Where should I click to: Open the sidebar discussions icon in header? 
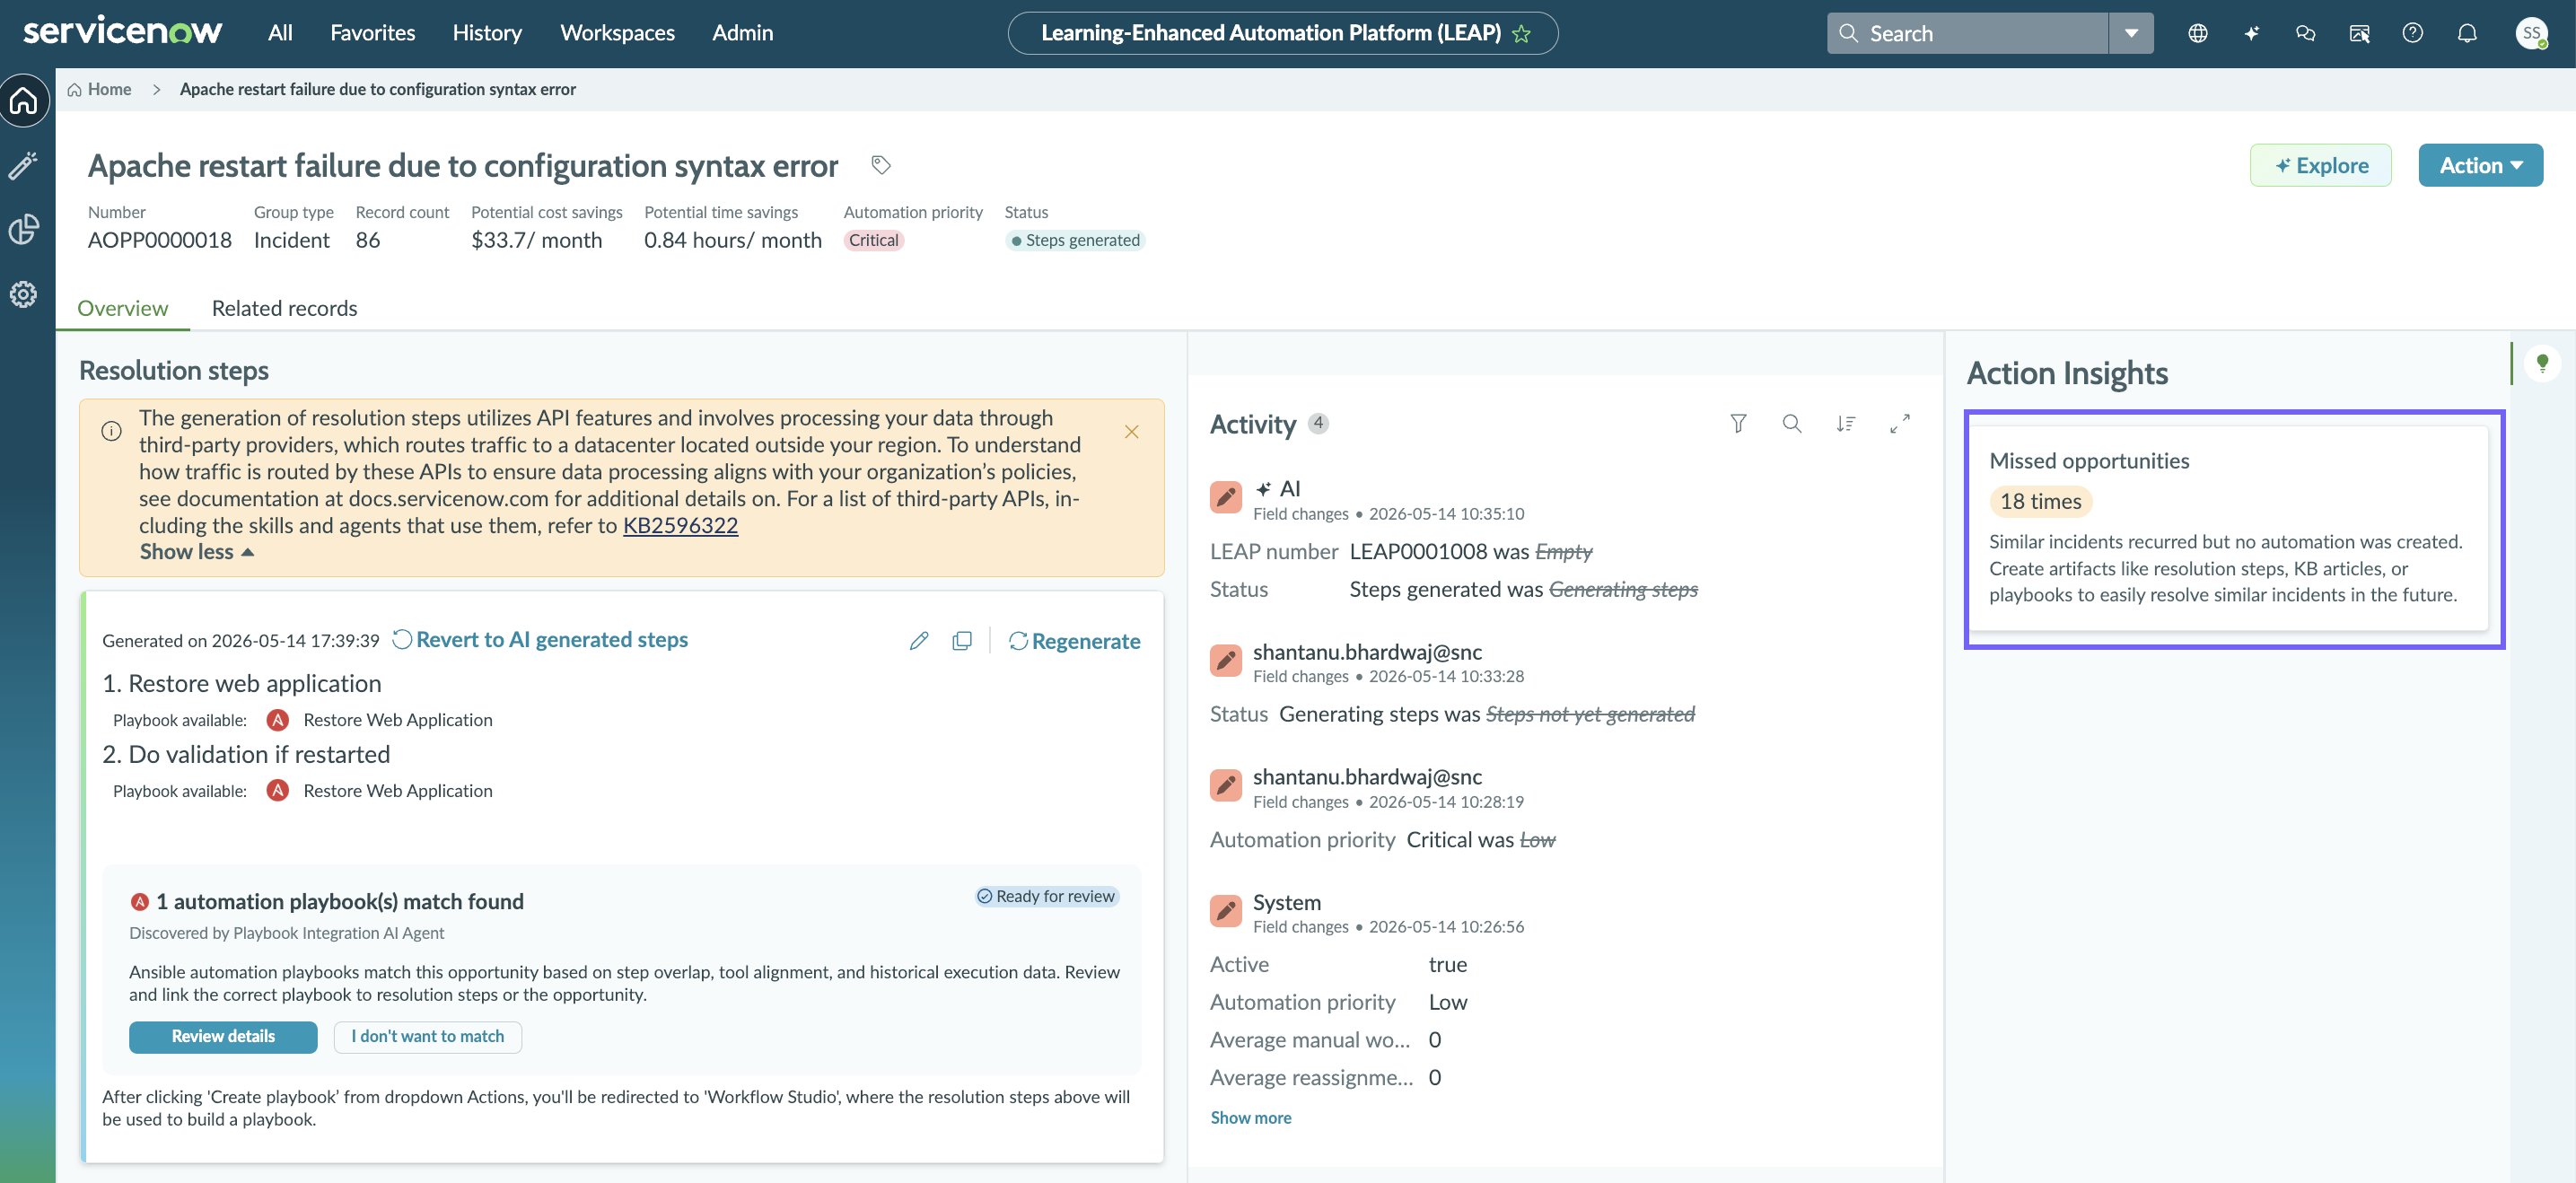pyautogui.click(x=2359, y=33)
